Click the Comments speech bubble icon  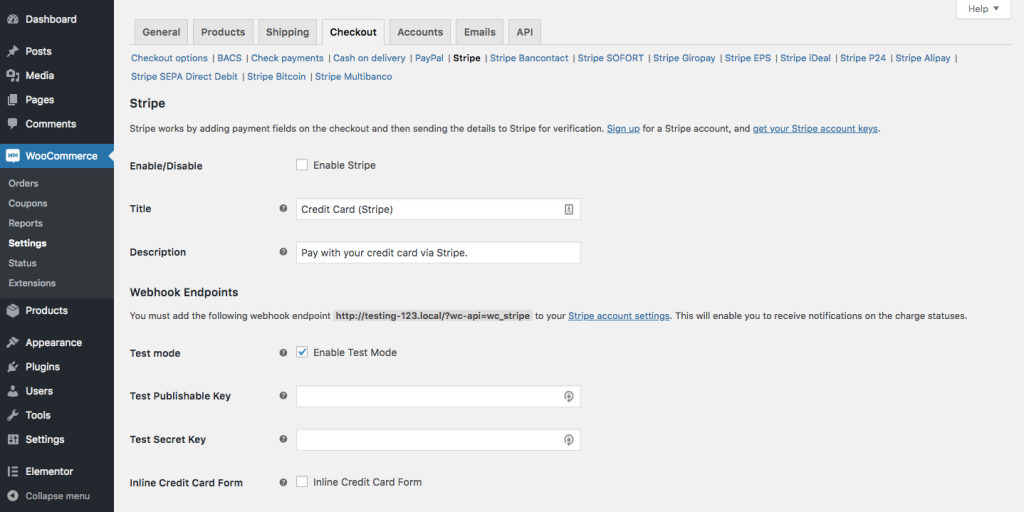click(12, 124)
